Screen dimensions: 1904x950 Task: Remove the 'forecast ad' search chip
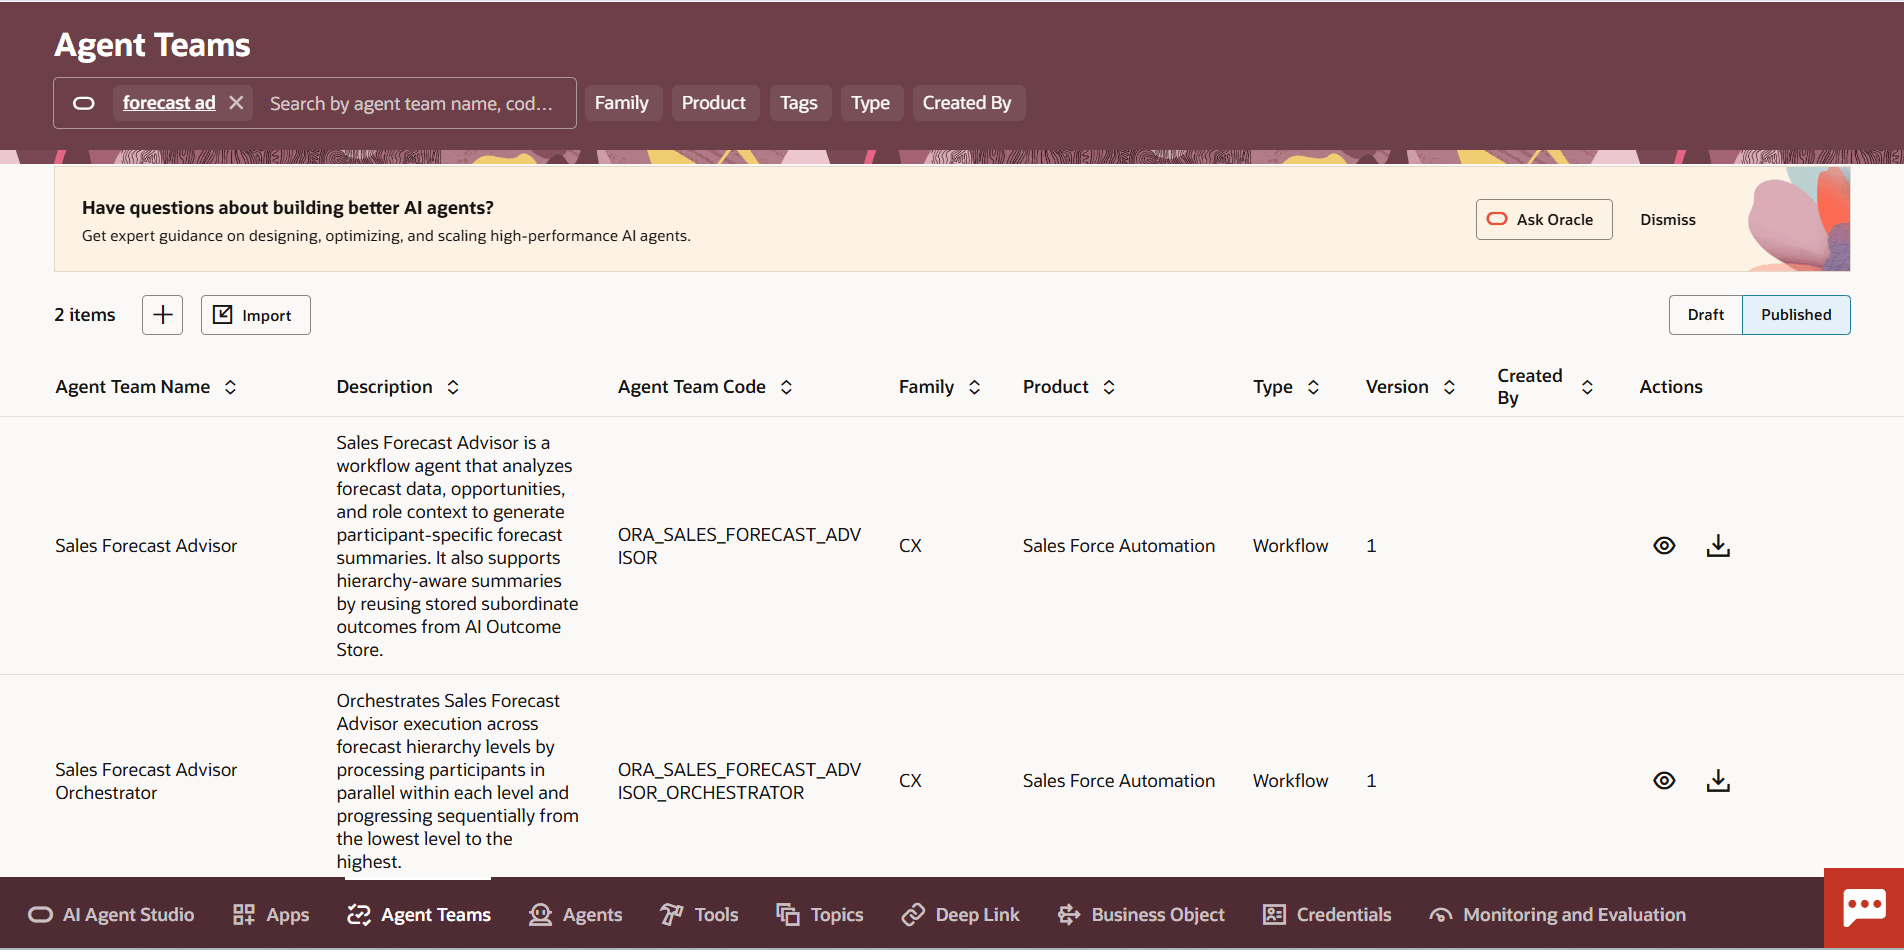click(236, 103)
